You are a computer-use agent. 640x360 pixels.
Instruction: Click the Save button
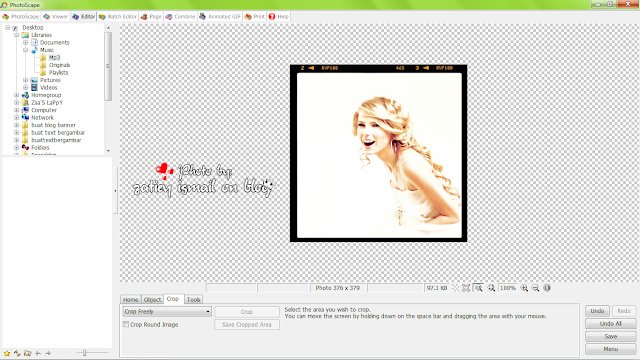click(611, 336)
